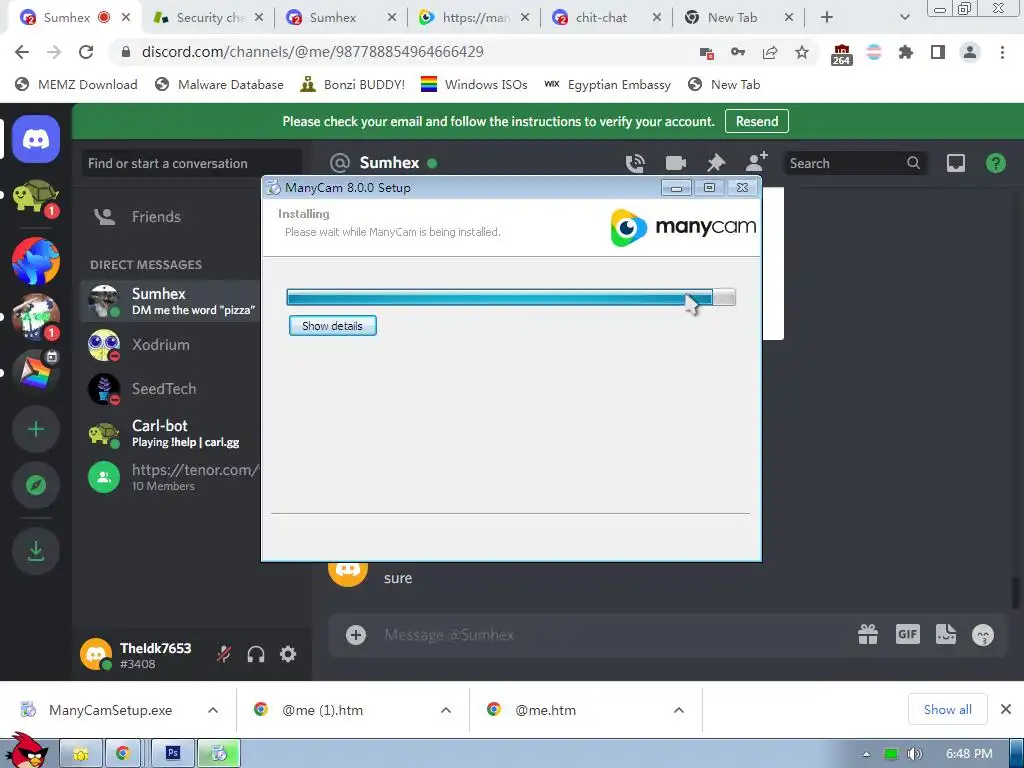Open the emoji picker
1024x768 pixels.
[983, 635]
